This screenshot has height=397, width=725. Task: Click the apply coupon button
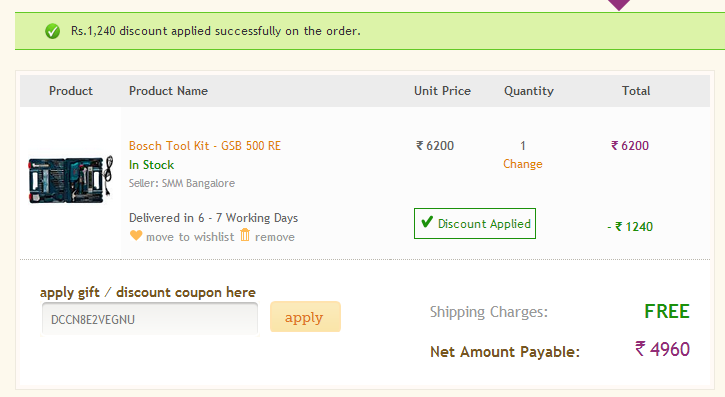pyautogui.click(x=305, y=317)
